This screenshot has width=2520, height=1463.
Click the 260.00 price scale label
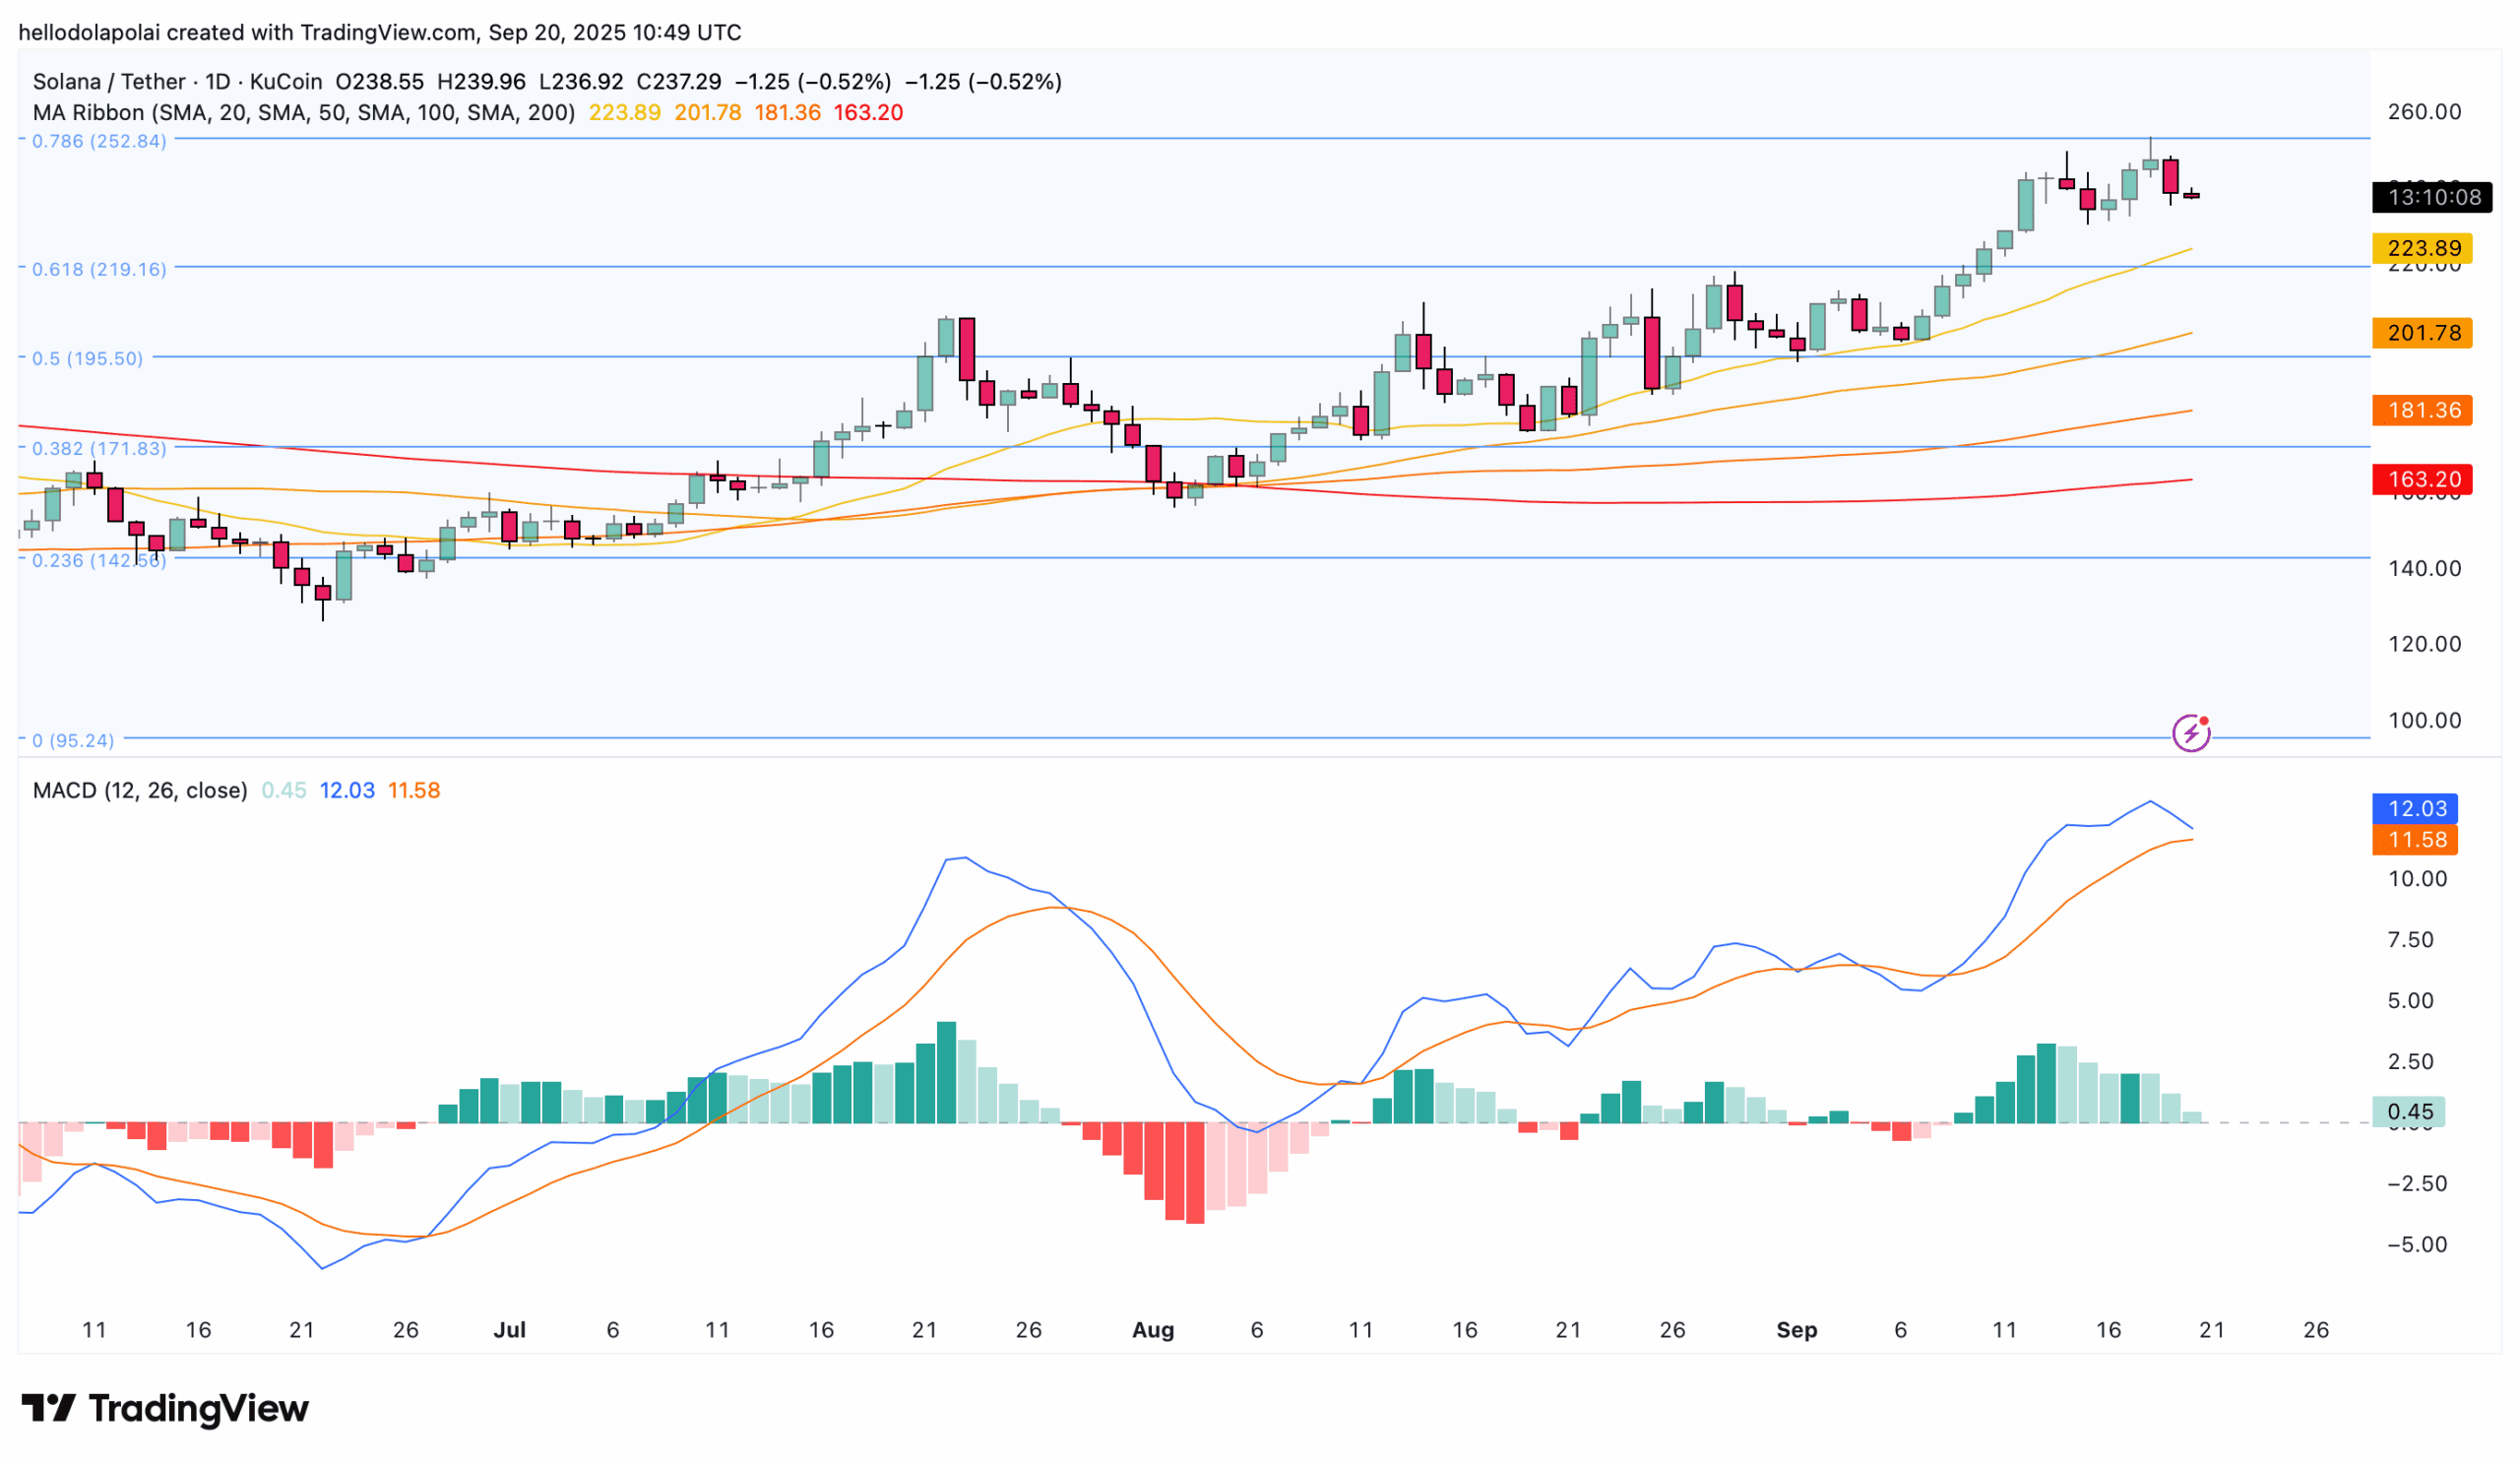(2424, 112)
